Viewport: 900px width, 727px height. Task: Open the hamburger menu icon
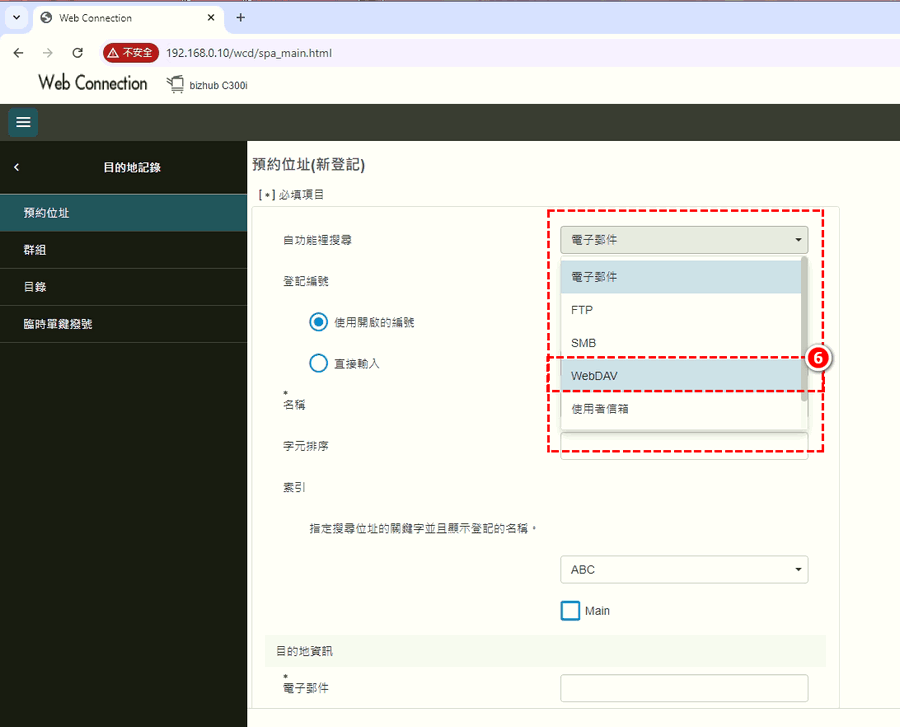point(23,122)
